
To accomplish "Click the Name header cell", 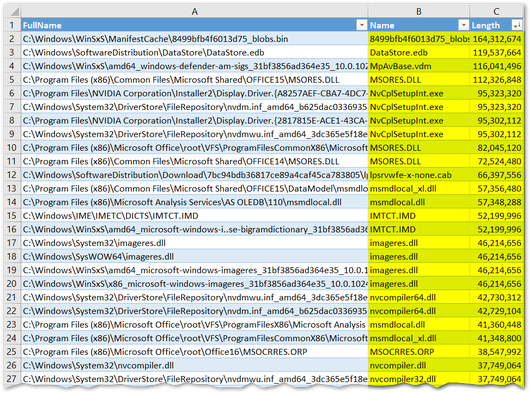I will point(419,25).
